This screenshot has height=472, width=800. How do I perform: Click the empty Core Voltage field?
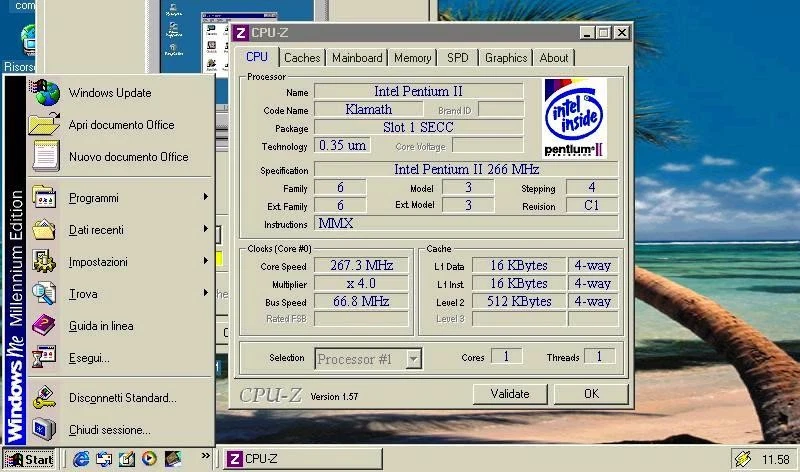[488, 145]
